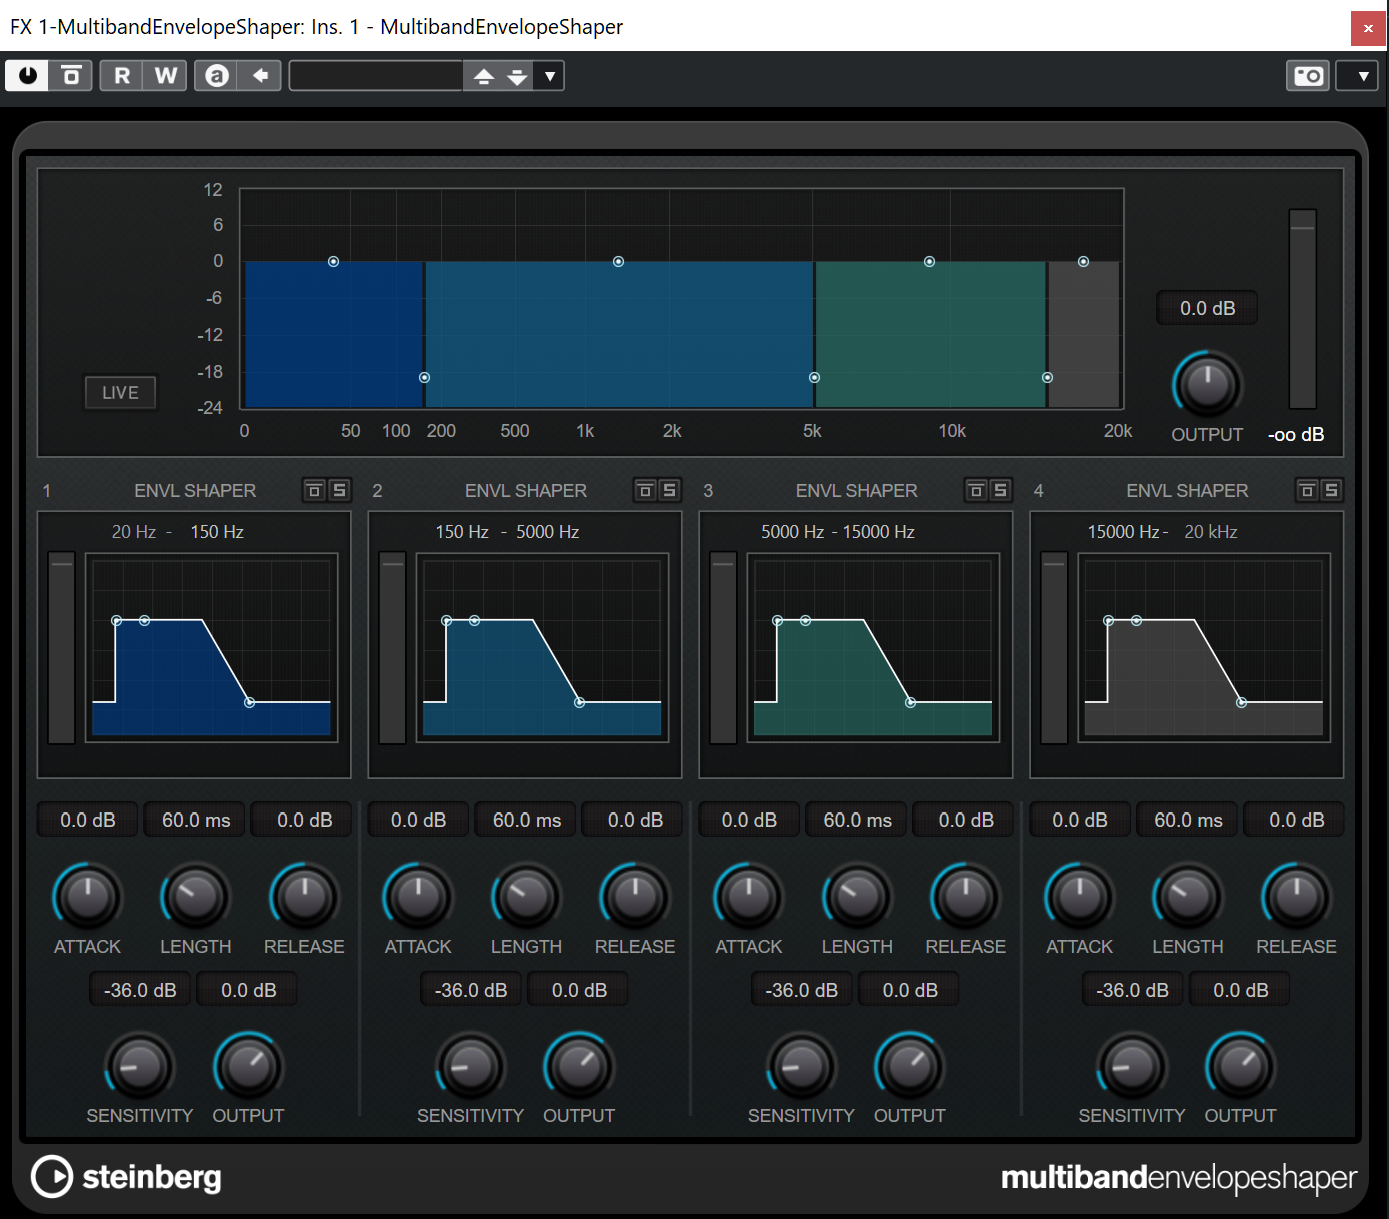Click band 1 gain handle in spectrum
This screenshot has height=1219, width=1389.
tap(334, 262)
